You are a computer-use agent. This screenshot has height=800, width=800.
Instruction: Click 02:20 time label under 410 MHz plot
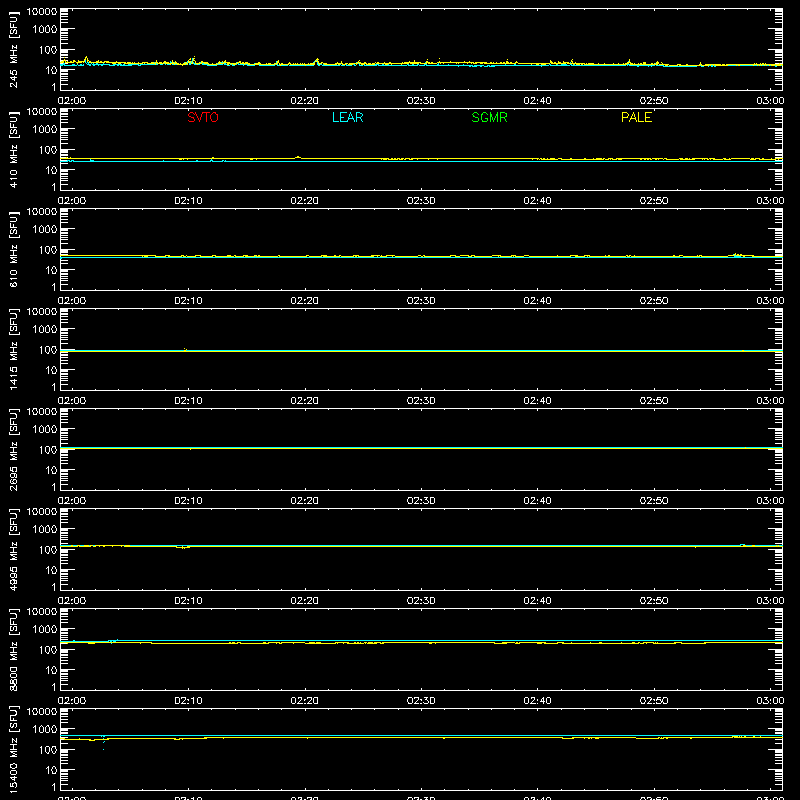305,201
